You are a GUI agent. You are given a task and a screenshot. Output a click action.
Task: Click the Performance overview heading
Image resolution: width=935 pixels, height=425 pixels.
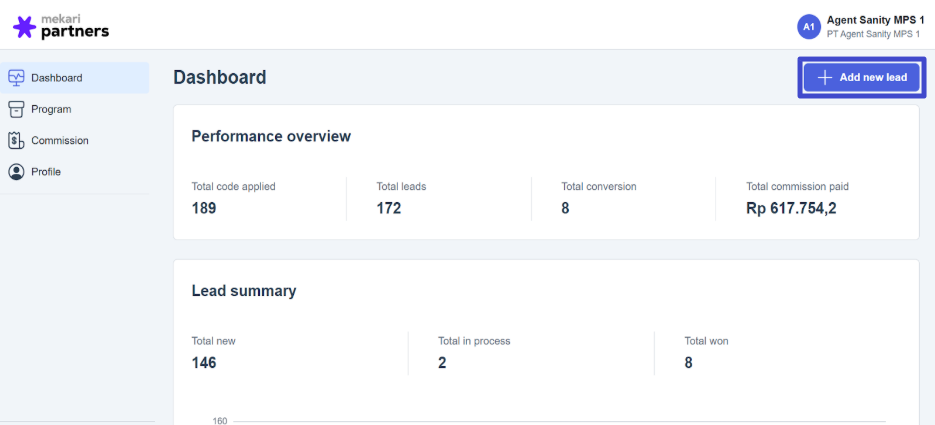click(x=271, y=136)
